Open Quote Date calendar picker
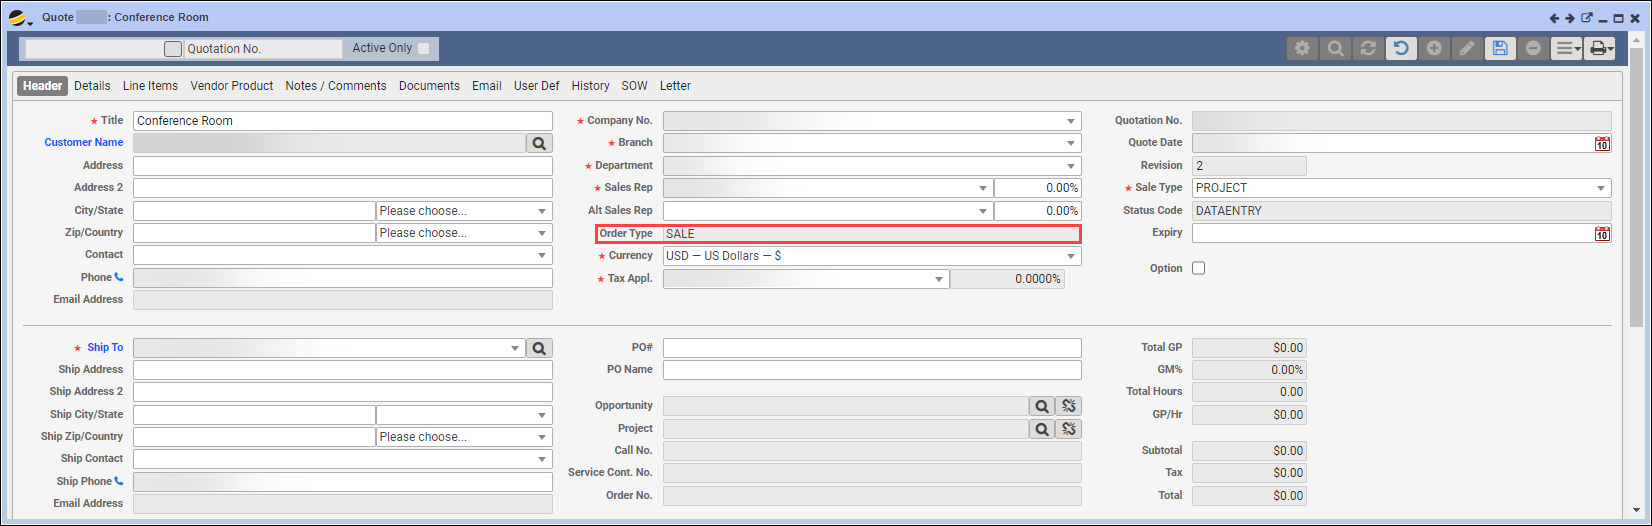The width and height of the screenshot is (1652, 526). pos(1602,143)
